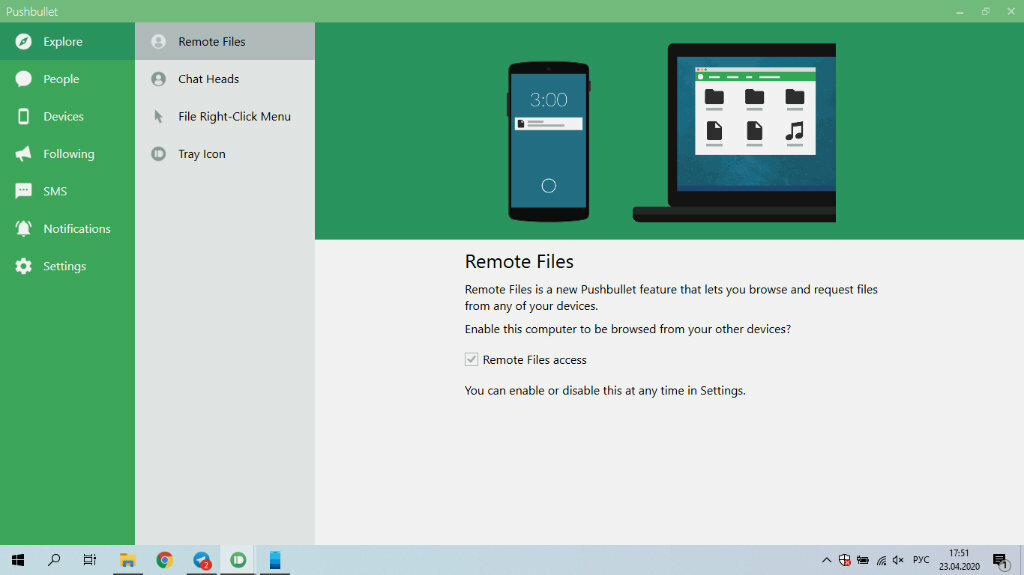This screenshot has width=1024, height=575.
Task: Click the phone illustration in banner
Action: [x=549, y=142]
